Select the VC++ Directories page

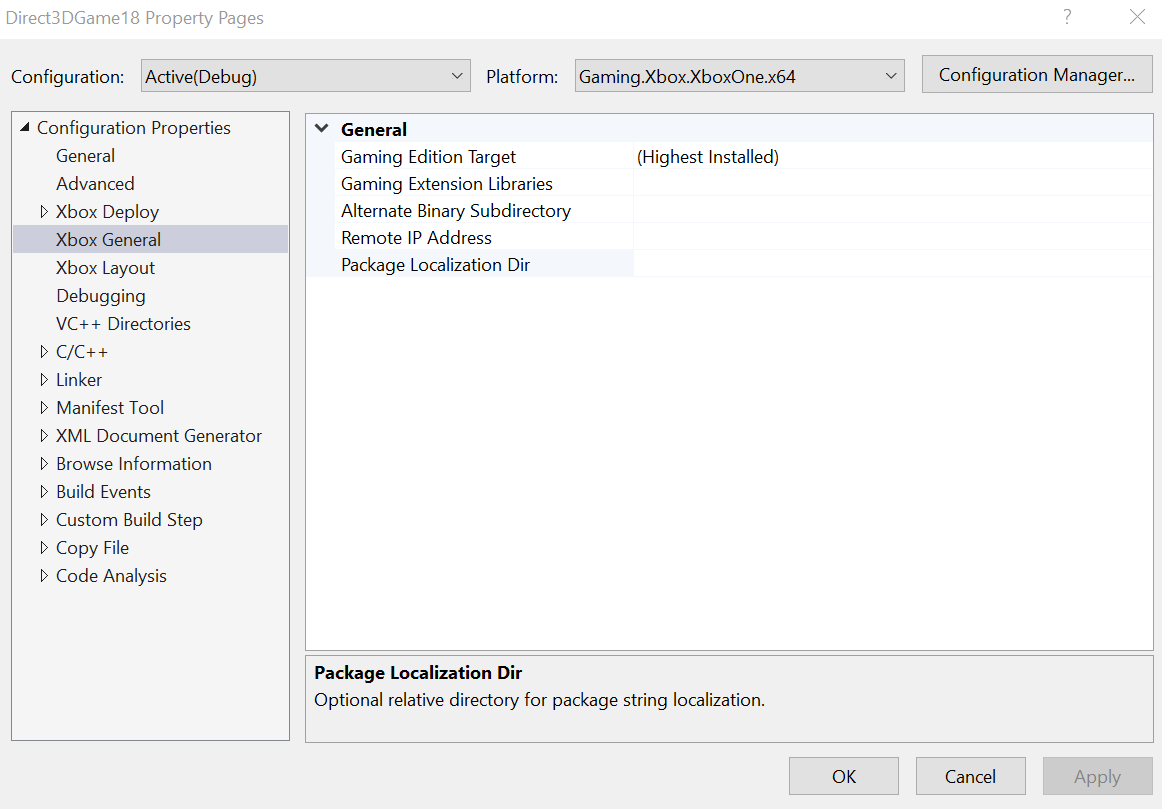tap(123, 324)
